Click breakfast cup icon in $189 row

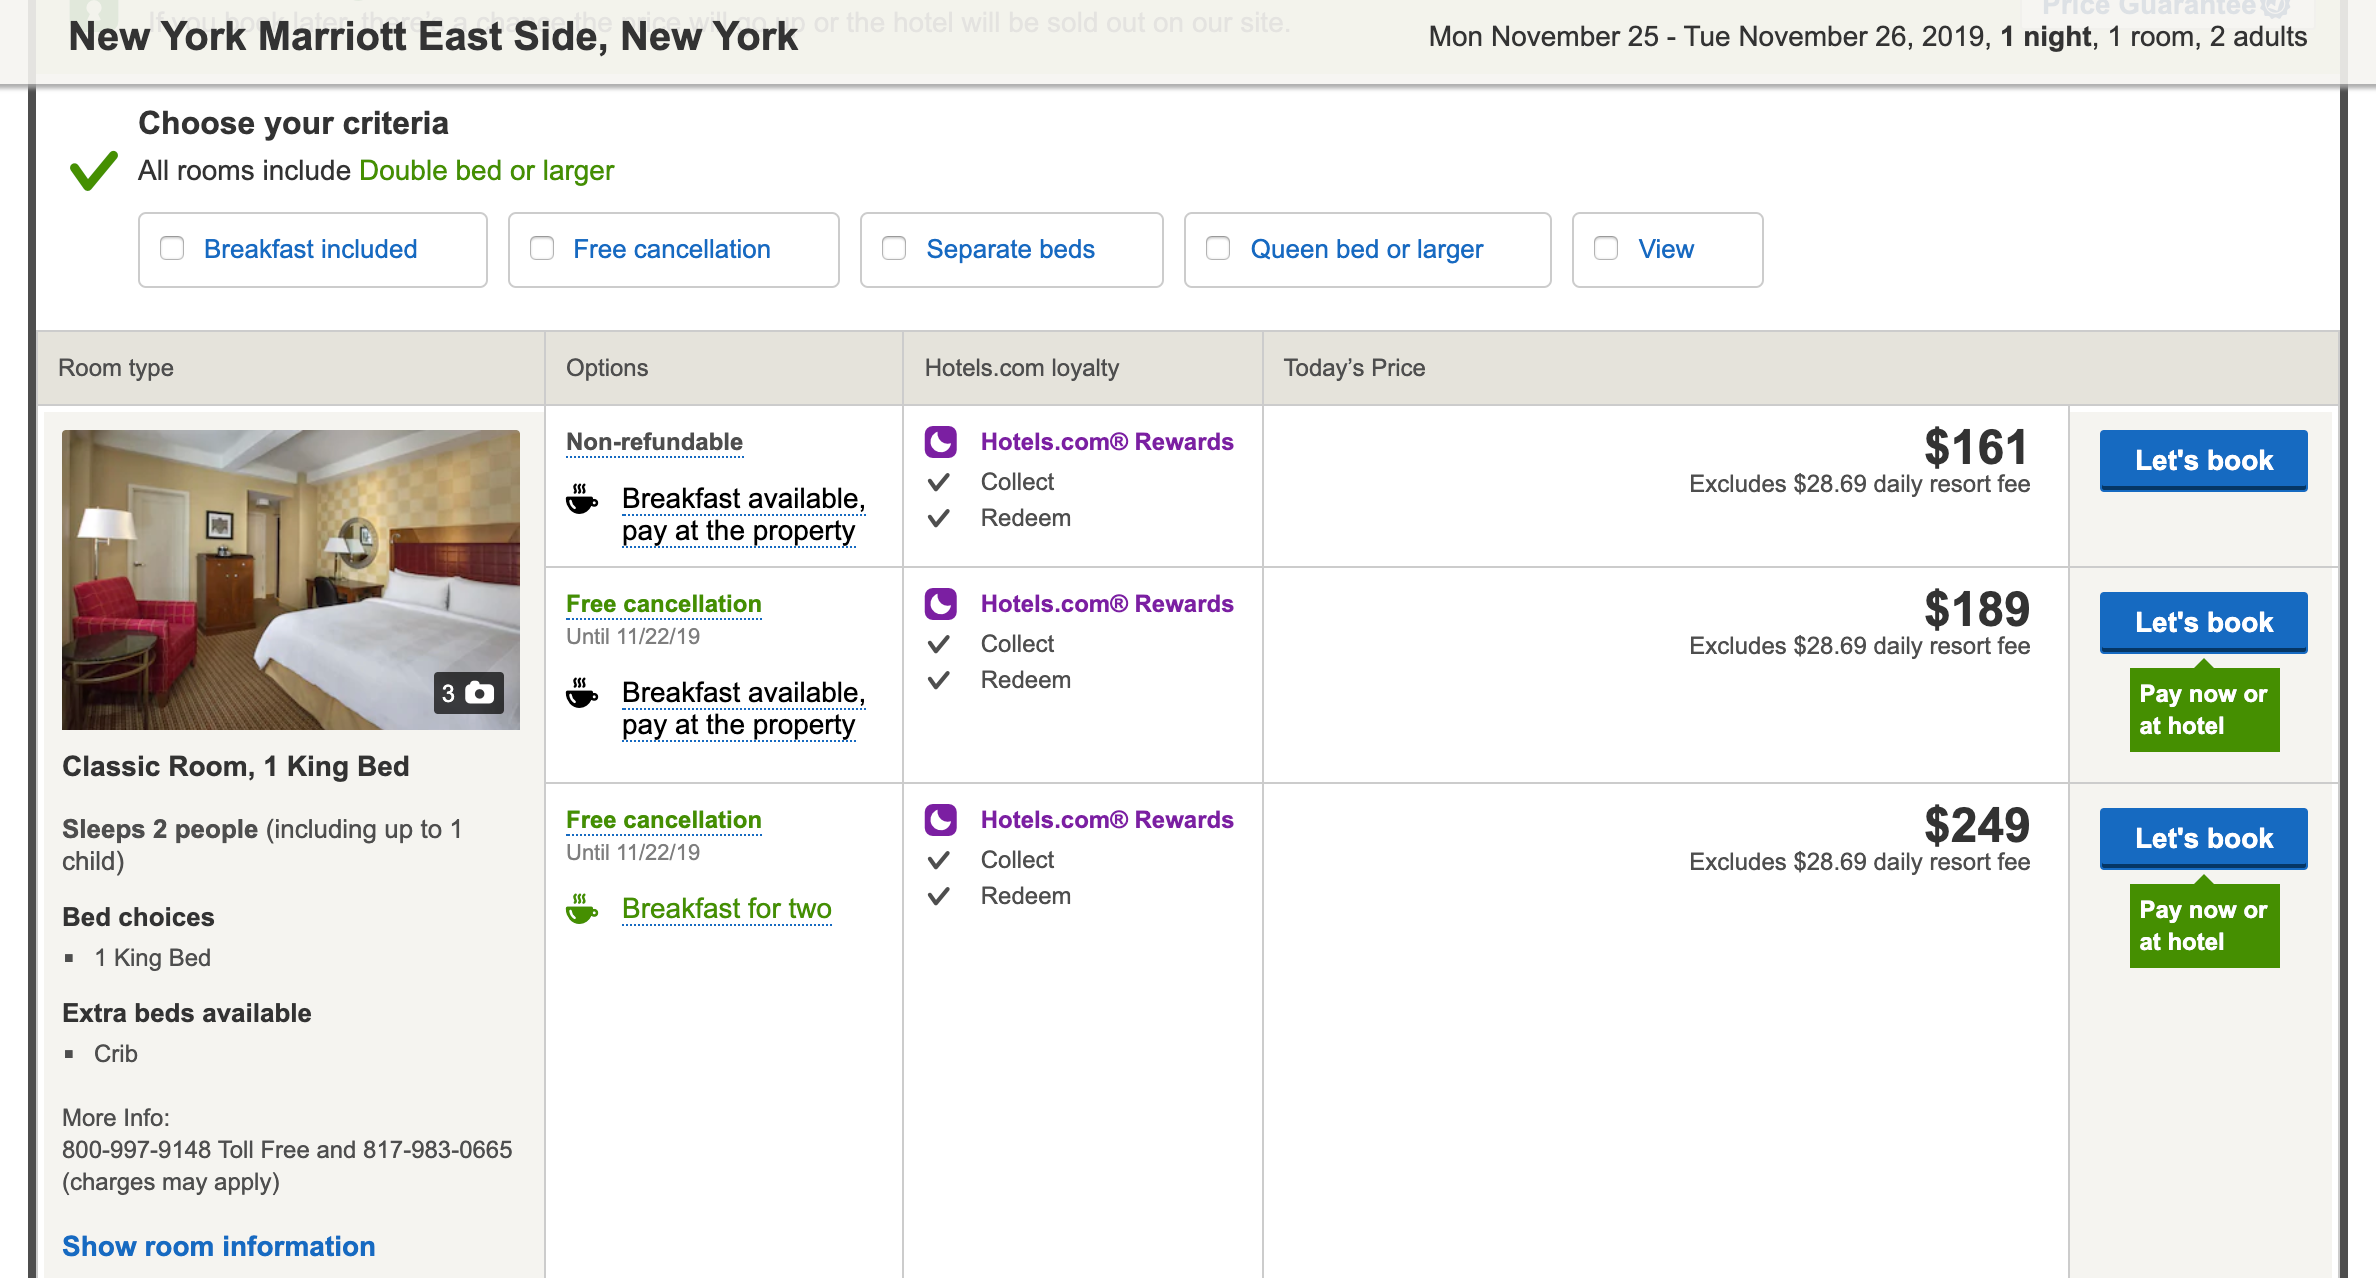coord(581,693)
